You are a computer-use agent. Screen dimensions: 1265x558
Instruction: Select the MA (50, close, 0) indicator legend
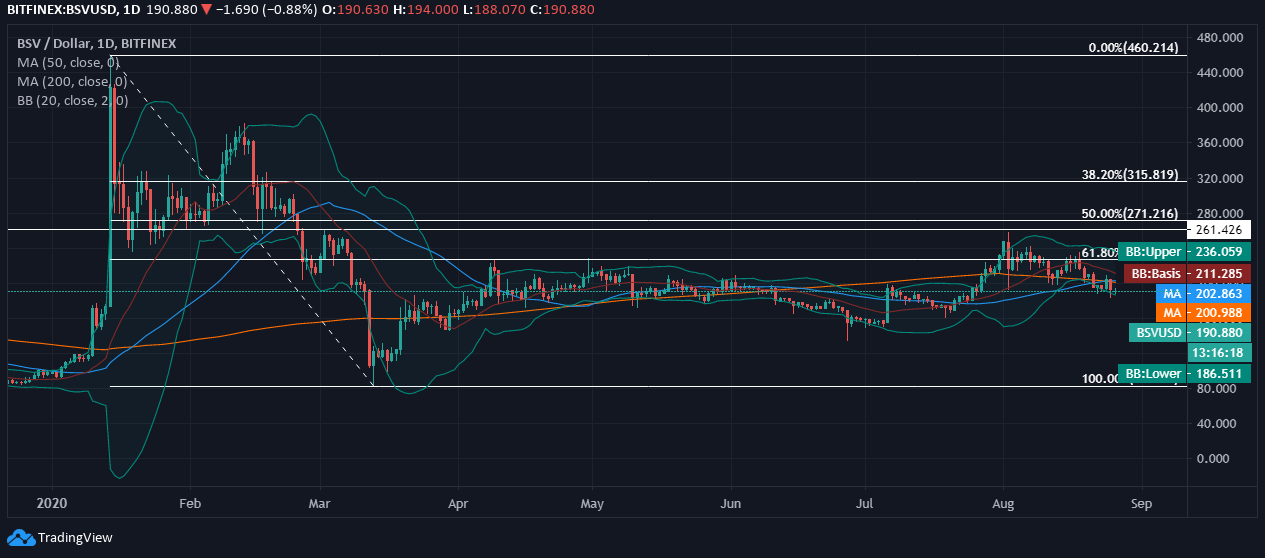(69, 62)
